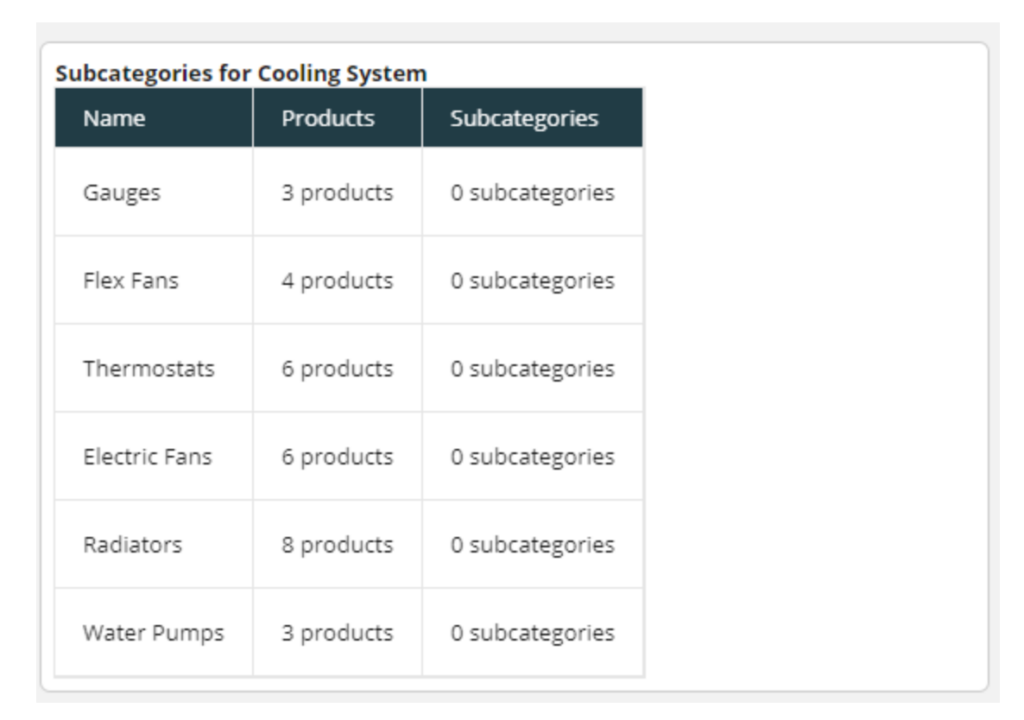The width and height of the screenshot is (1024, 720).
Task: Click 6 products in Electric Fans row
Action: pos(338,457)
